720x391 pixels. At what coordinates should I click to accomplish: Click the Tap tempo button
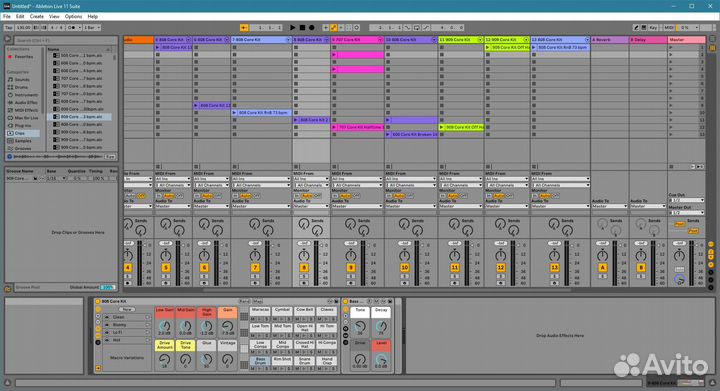[8, 28]
